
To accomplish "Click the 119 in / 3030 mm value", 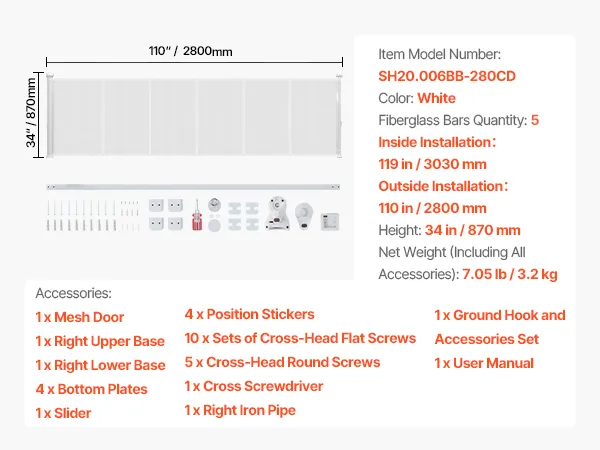I will 433,165.
